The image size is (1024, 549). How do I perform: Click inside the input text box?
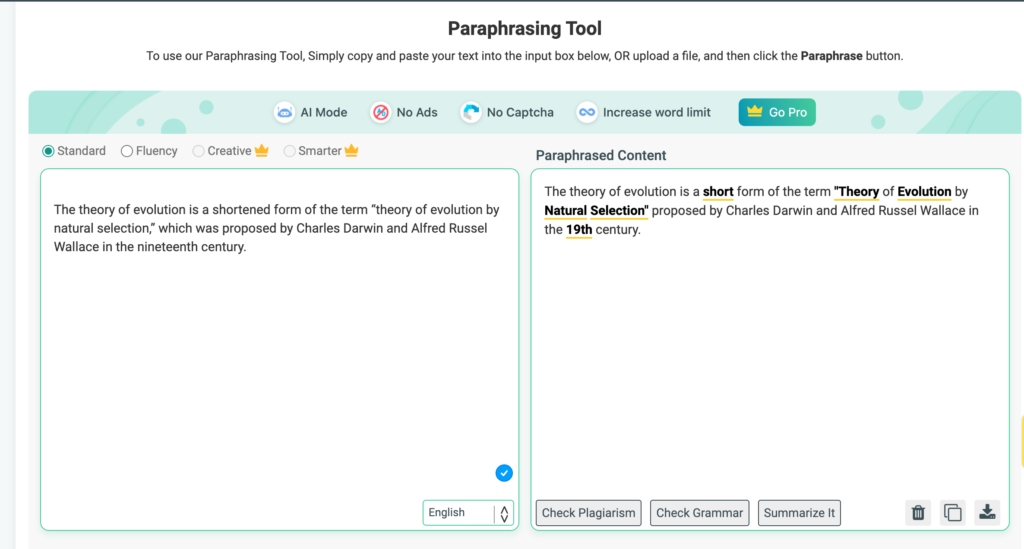click(280, 349)
